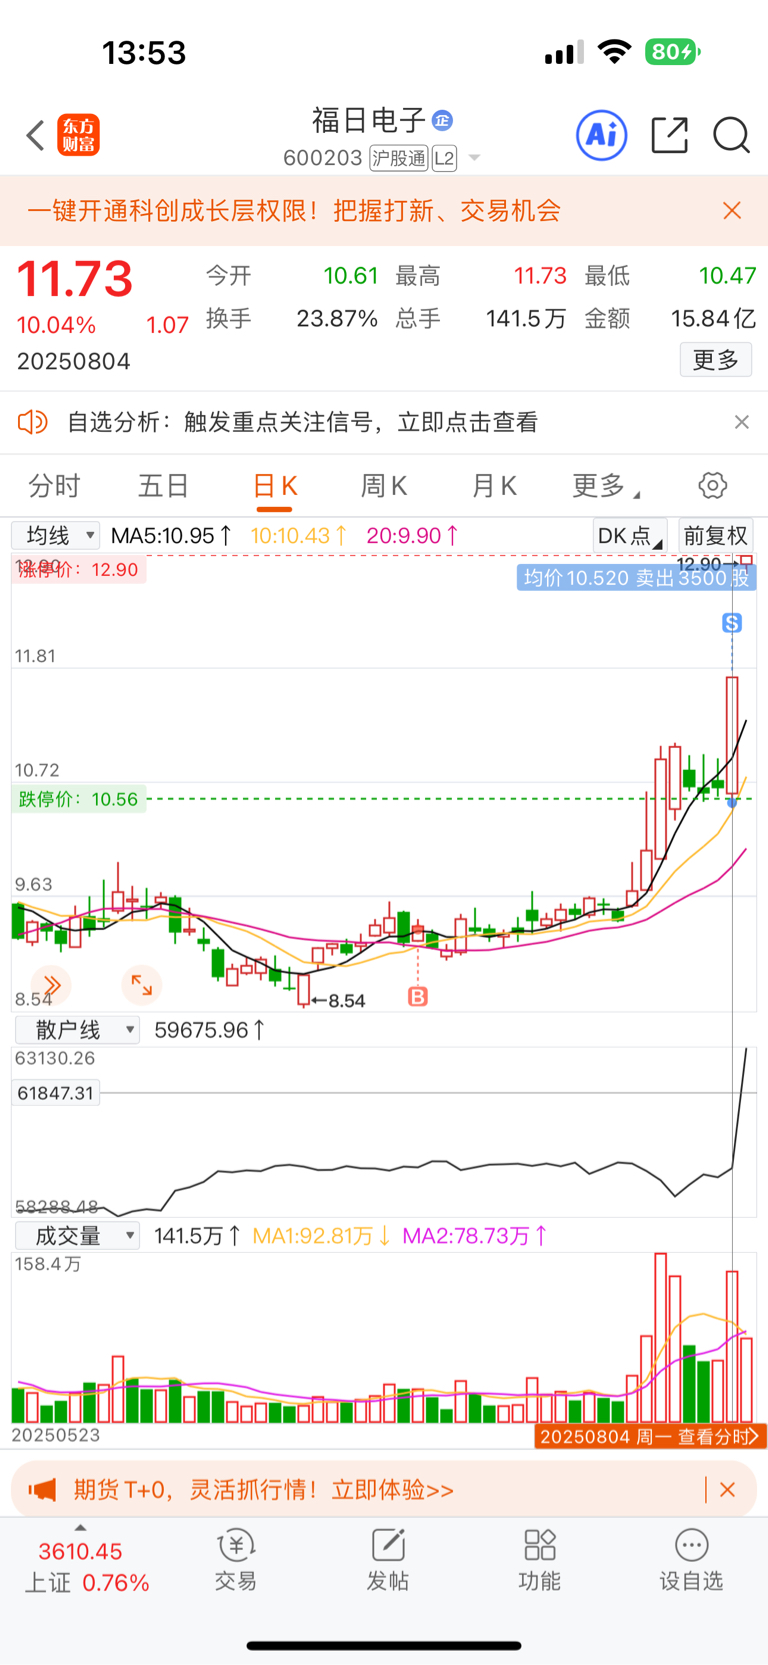768x1665 pixels.
Task: Tap the 59675.96 散户线 value
Action: 210,1030
